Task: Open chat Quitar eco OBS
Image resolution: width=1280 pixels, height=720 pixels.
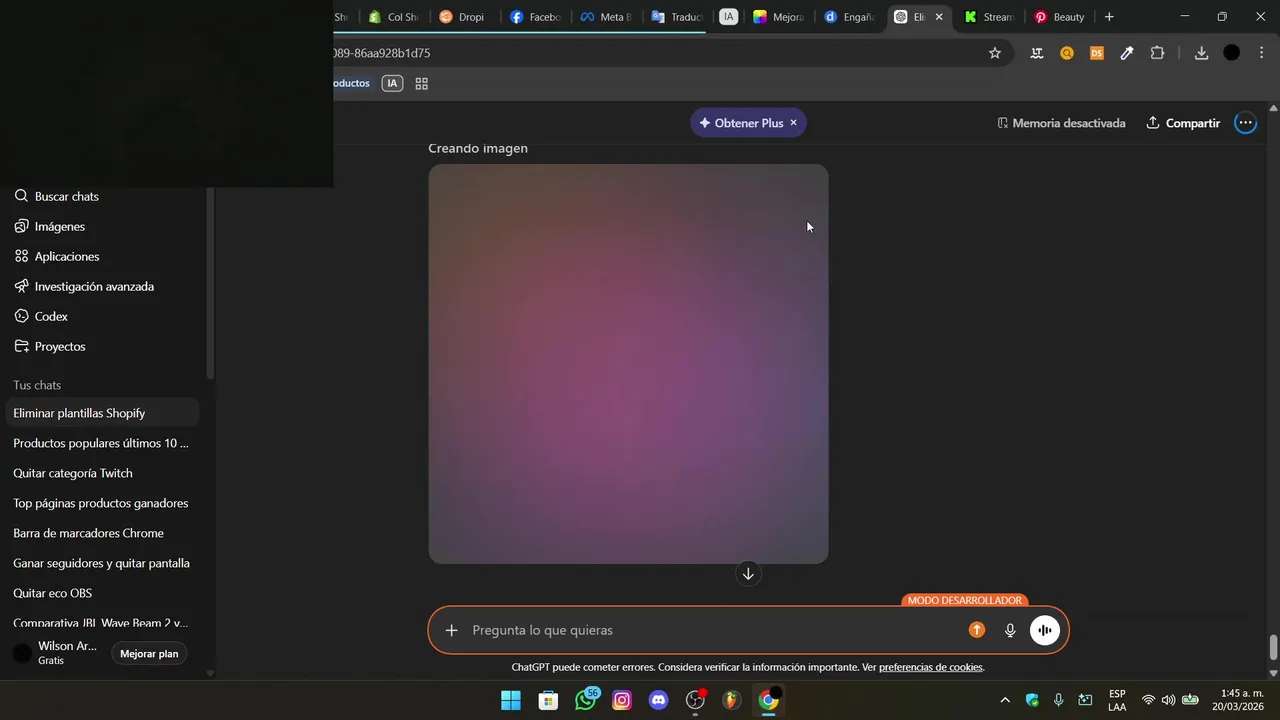Action: (103, 593)
